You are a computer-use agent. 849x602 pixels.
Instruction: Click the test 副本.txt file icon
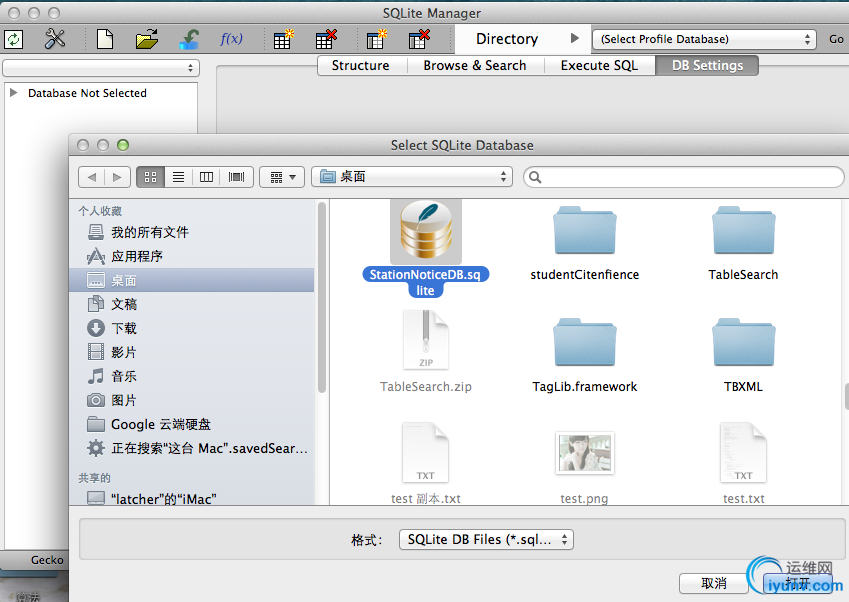pyautogui.click(x=425, y=453)
